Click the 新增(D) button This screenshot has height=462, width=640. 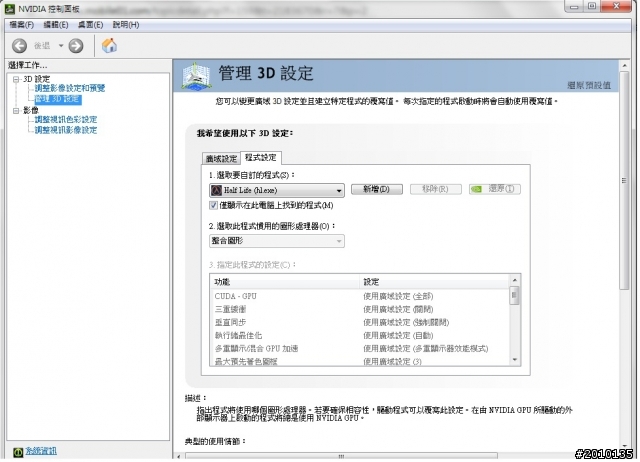click(377, 189)
